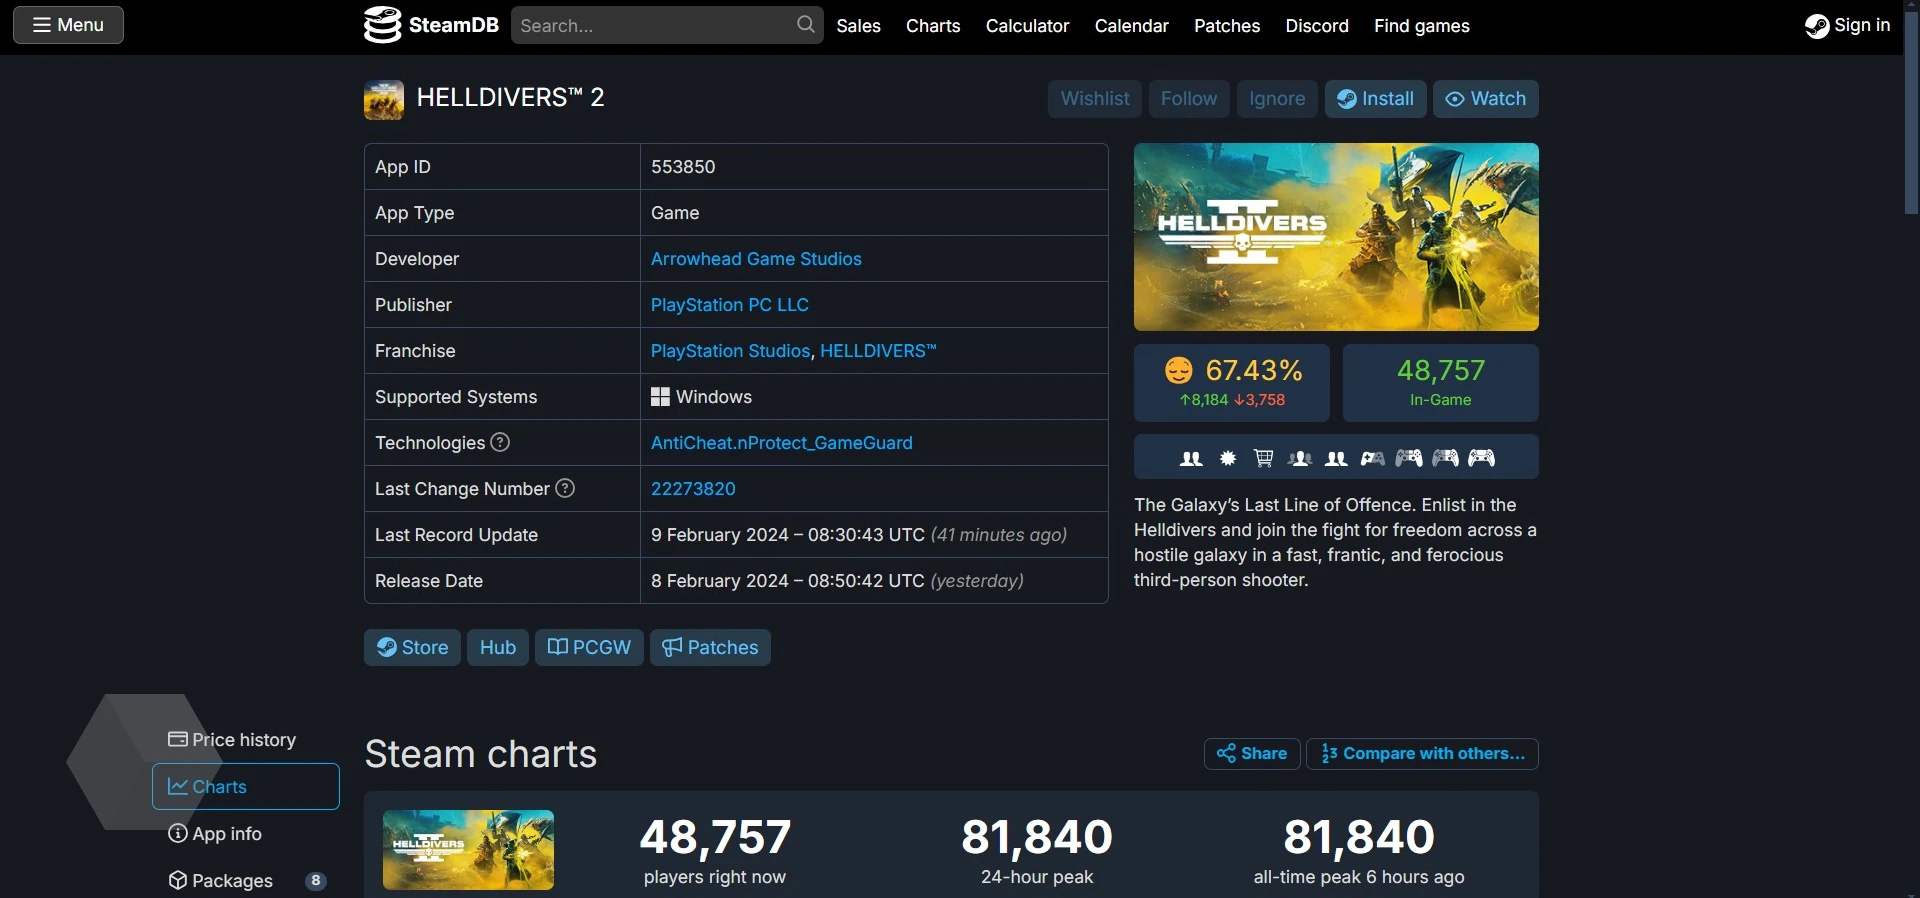Click the book icon on the PCGW button

click(x=558, y=647)
